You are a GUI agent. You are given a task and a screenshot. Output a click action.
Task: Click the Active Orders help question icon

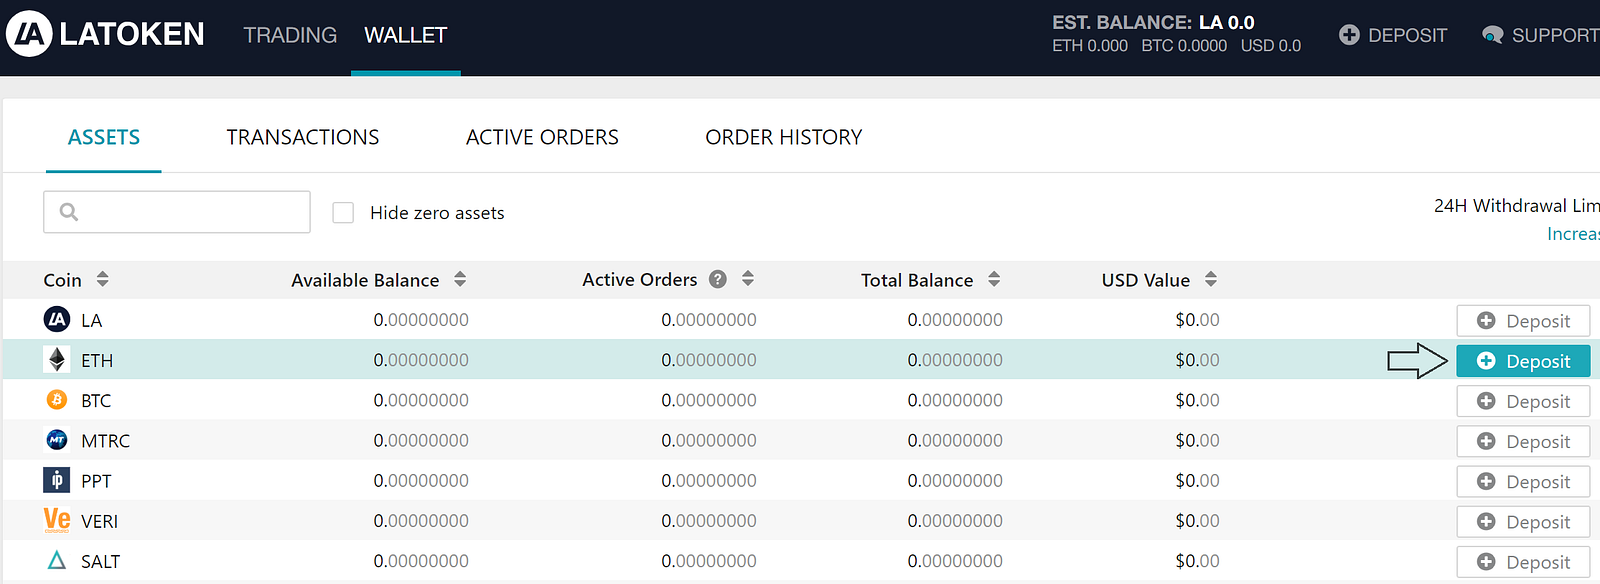pyautogui.click(x=718, y=280)
